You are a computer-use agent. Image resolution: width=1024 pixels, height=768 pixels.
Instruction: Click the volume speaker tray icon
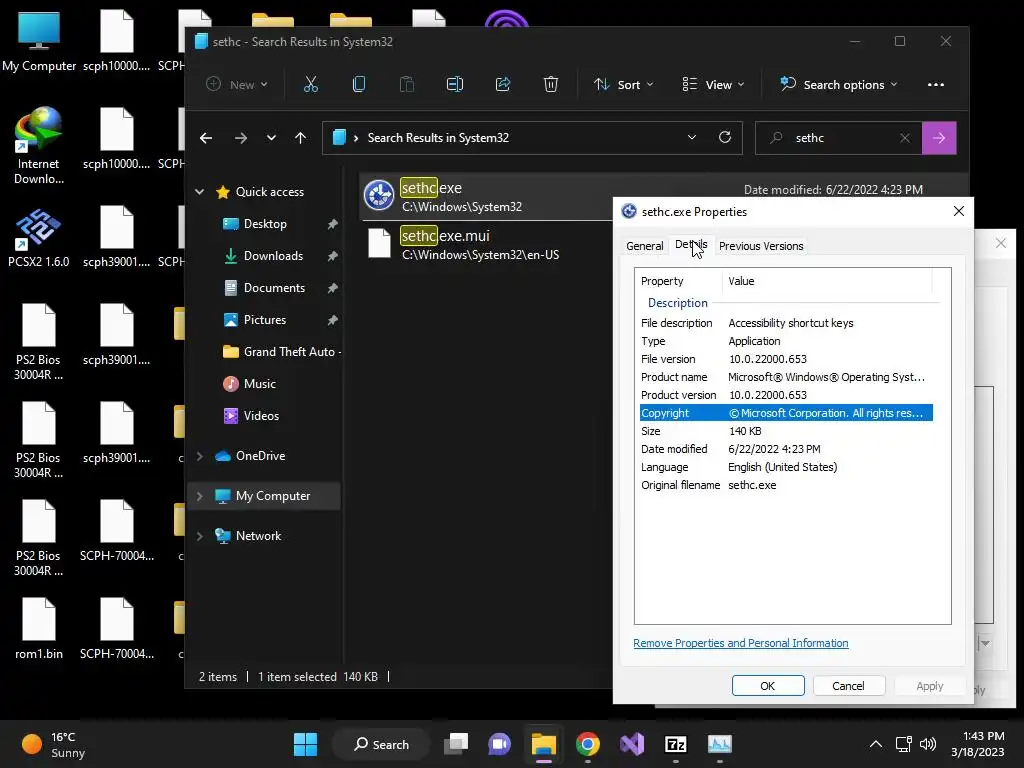[x=927, y=744]
